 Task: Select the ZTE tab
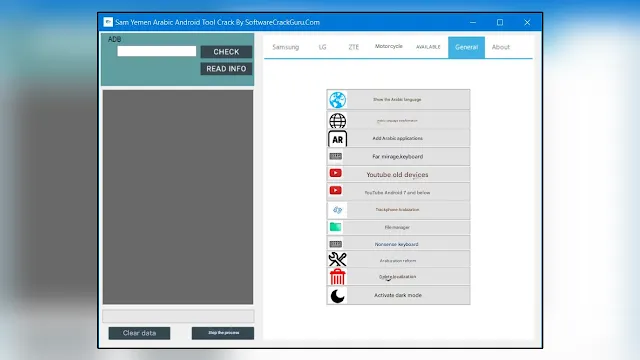tap(353, 47)
